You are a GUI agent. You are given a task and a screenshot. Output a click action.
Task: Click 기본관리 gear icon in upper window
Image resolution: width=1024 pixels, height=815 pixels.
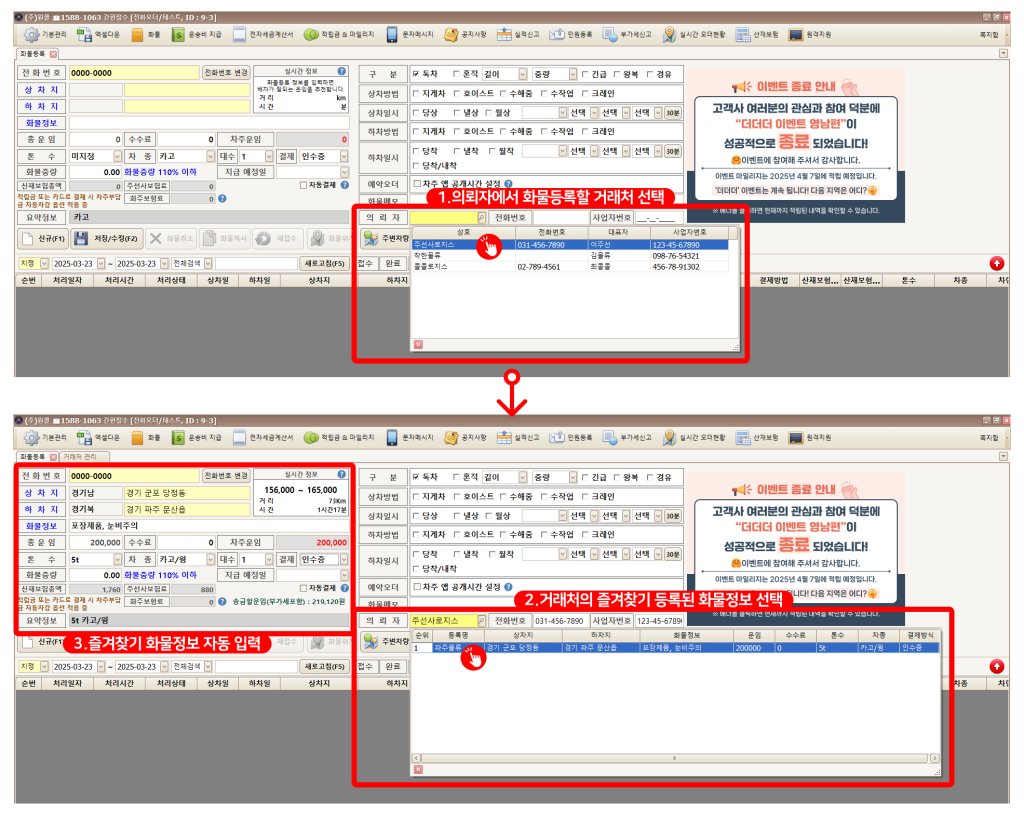(31, 34)
